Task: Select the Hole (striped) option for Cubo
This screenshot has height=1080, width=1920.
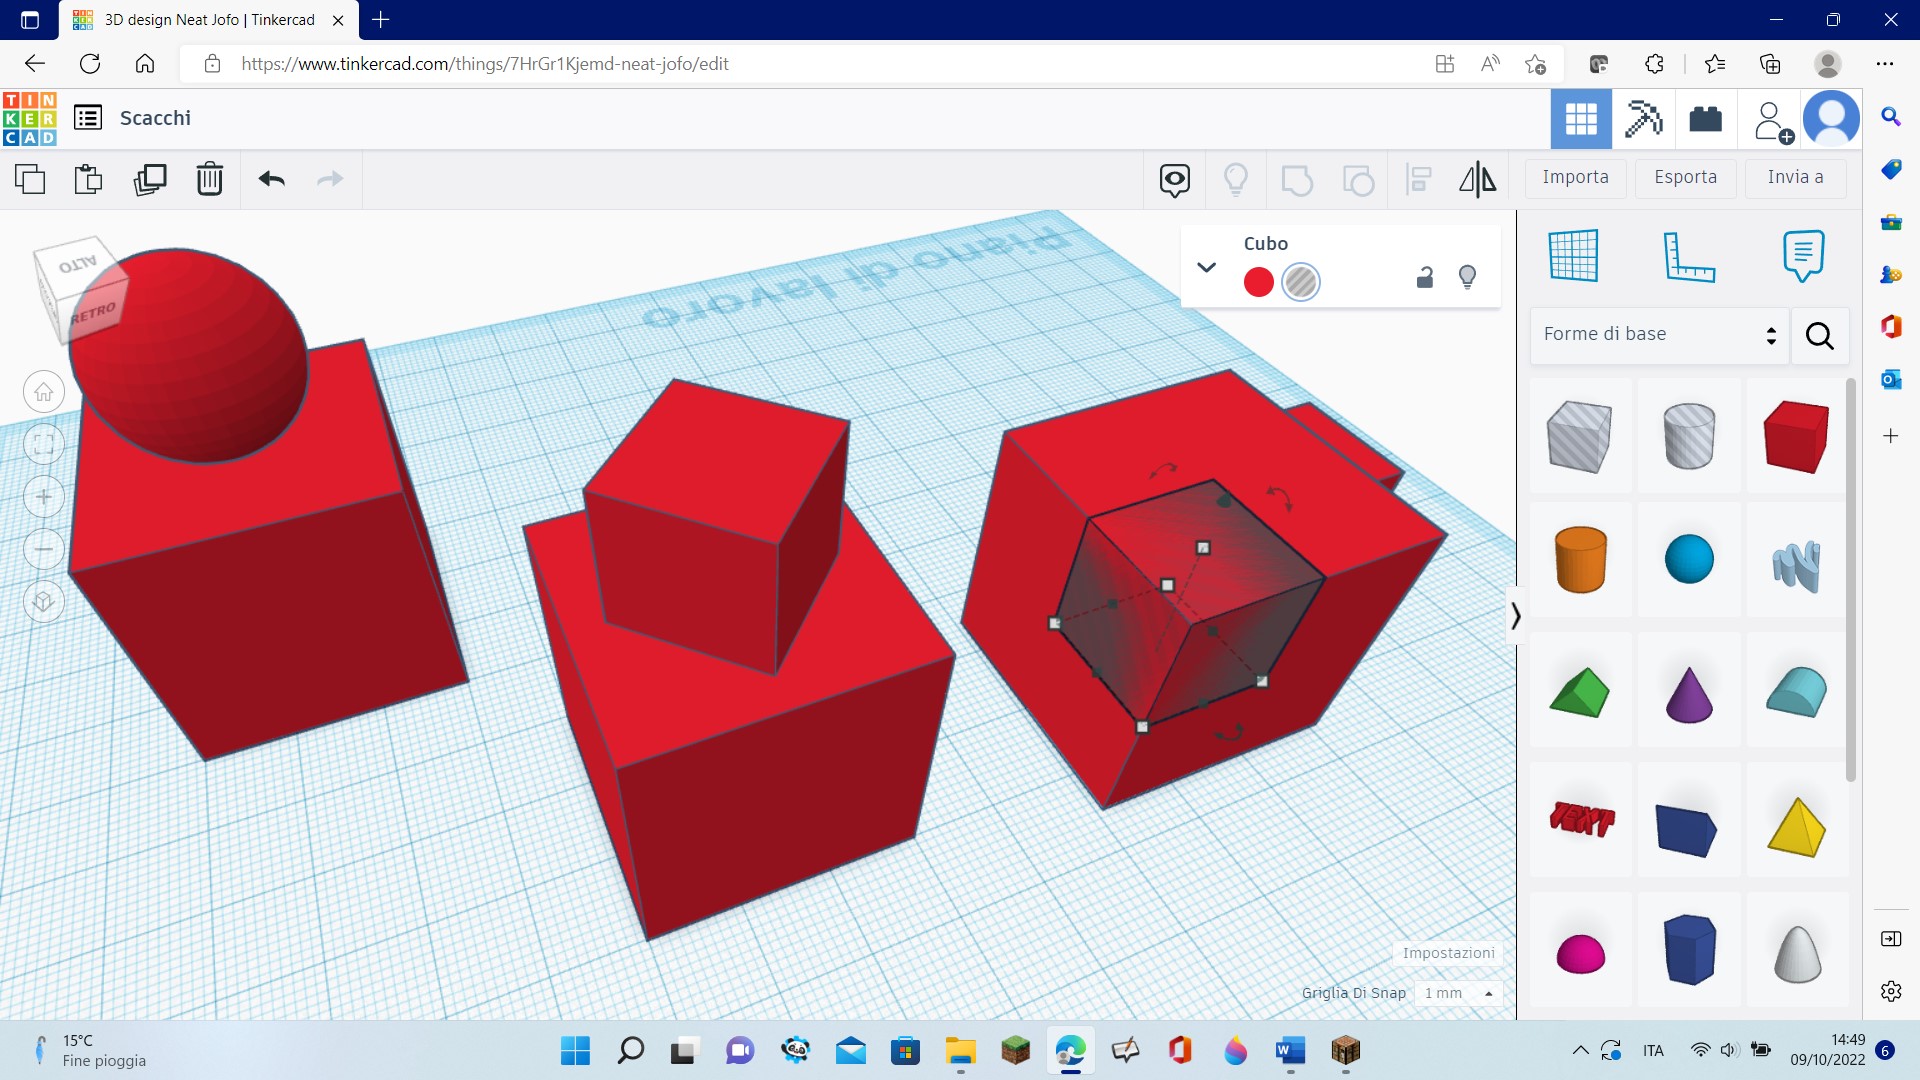Action: coord(1301,282)
